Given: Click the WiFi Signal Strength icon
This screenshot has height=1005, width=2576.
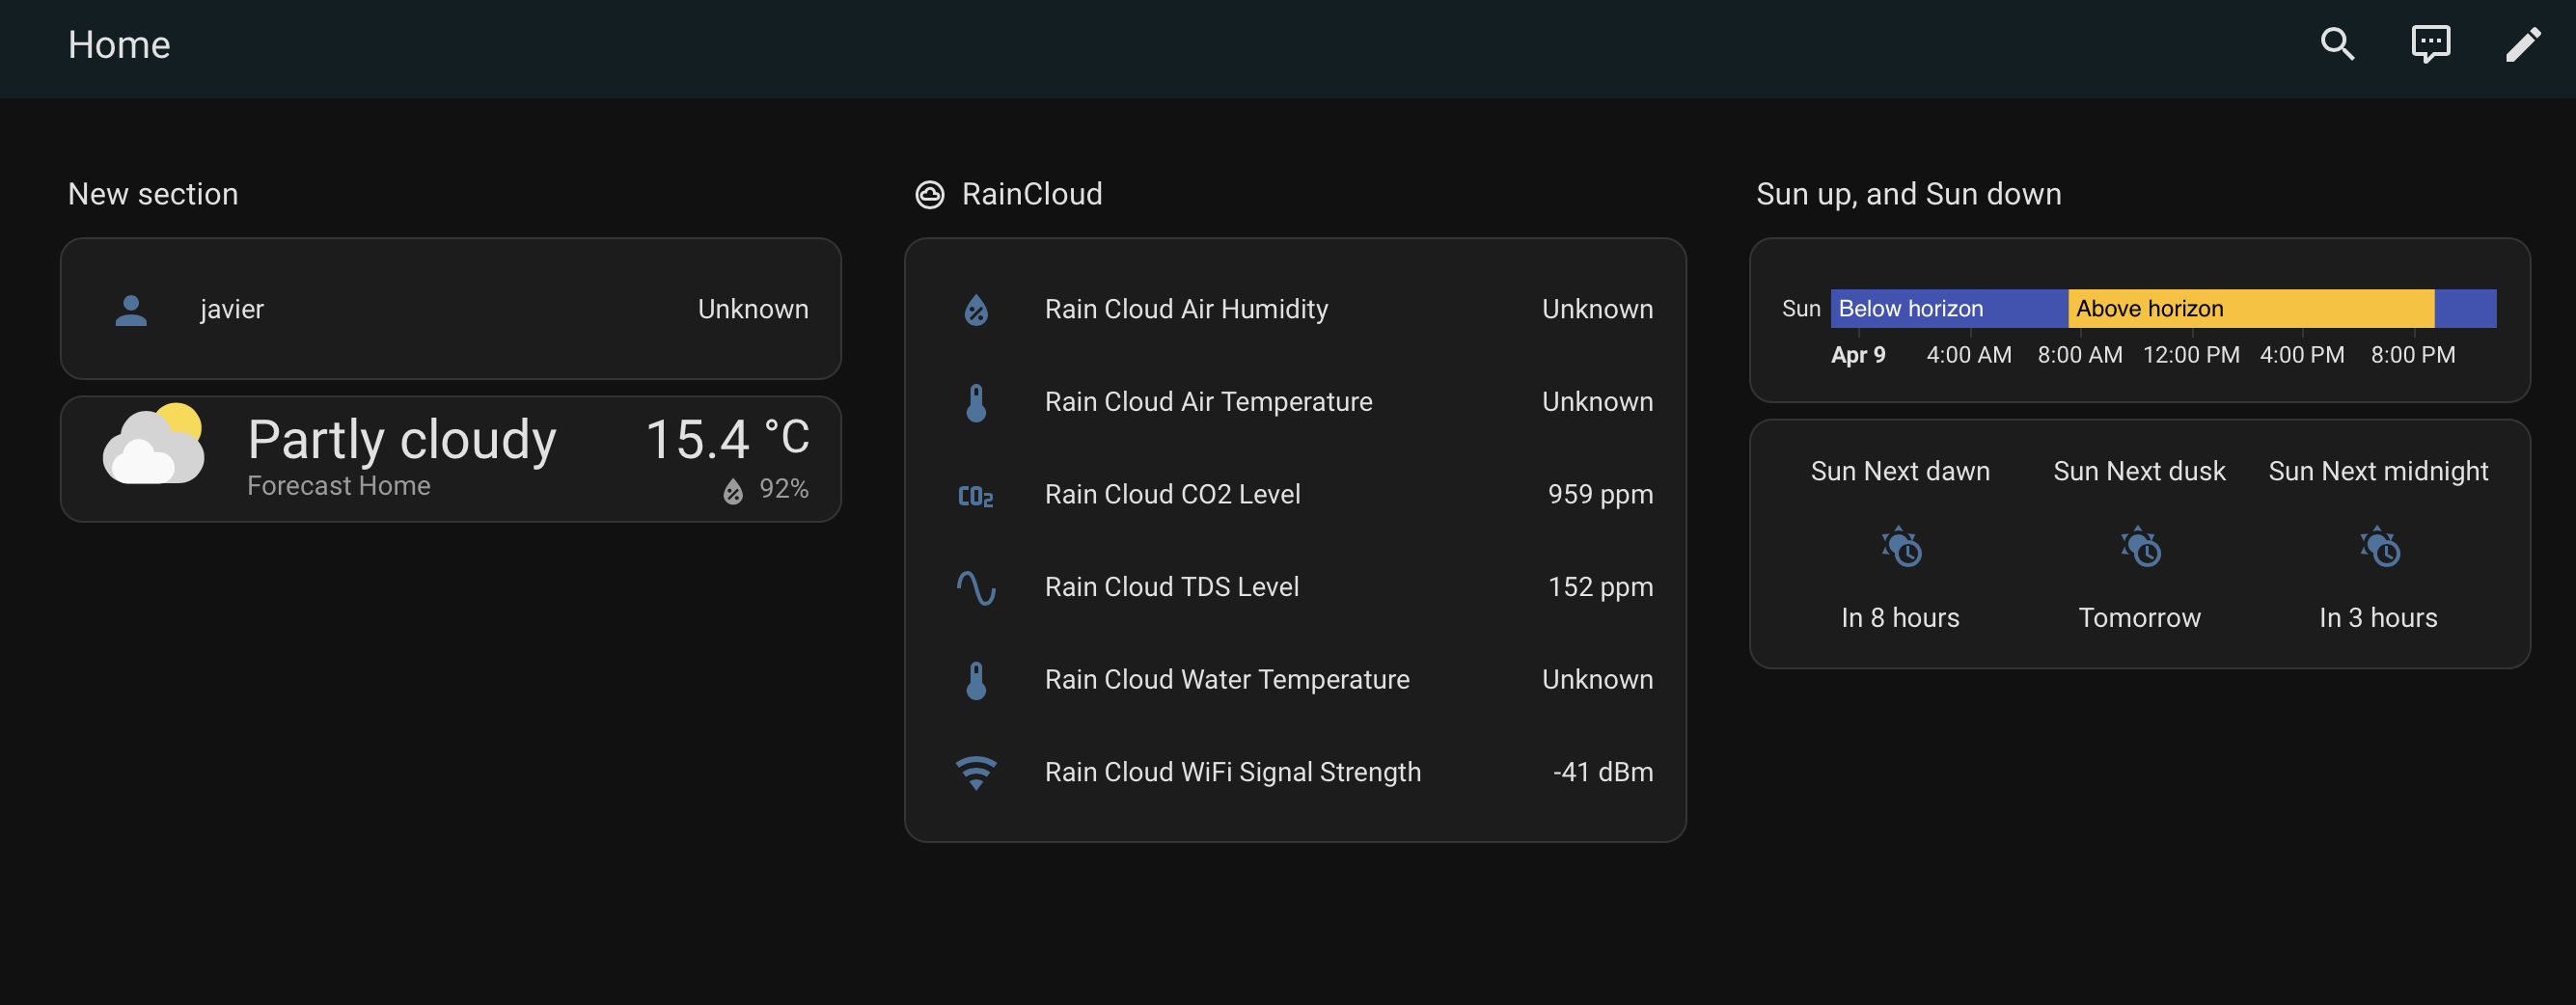Looking at the screenshot, I should click(x=976, y=772).
